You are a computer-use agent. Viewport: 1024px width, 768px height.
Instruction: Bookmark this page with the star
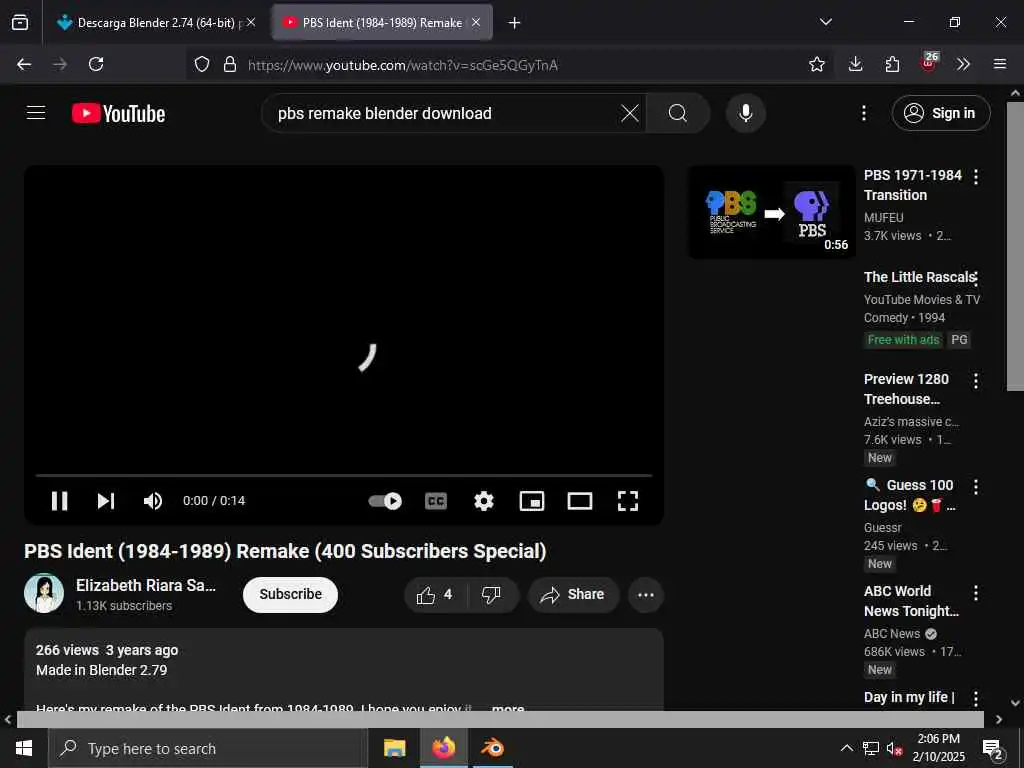coord(816,64)
